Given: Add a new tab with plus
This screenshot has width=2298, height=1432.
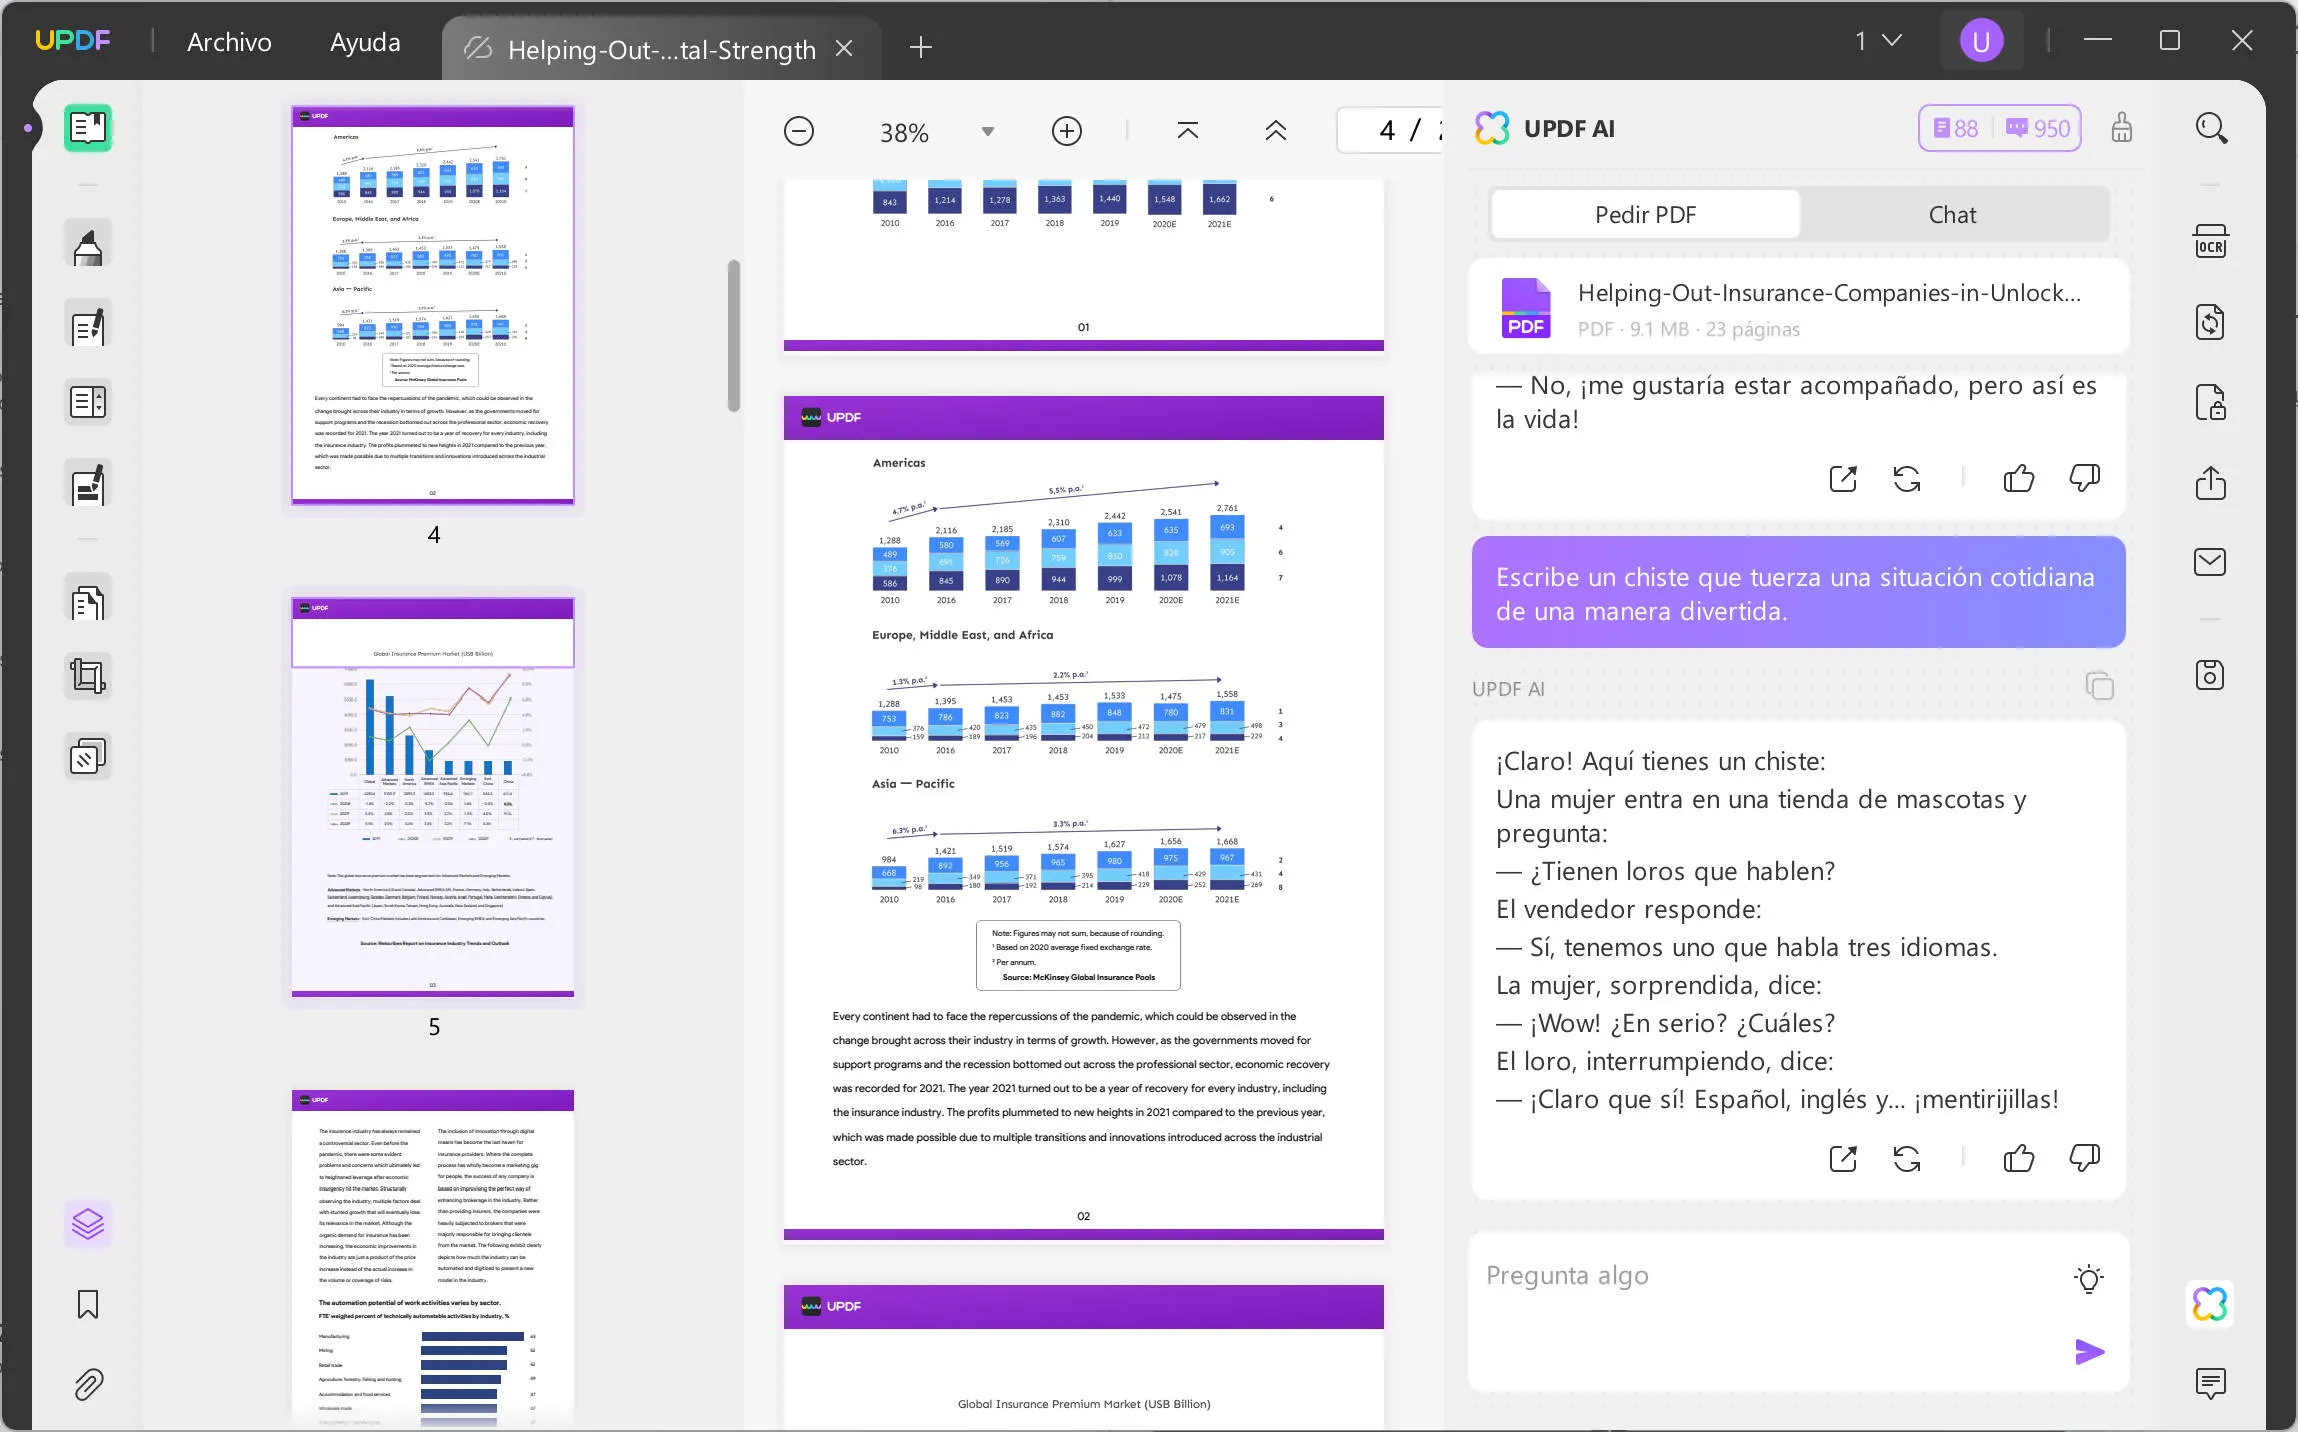Looking at the screenshot, I should [x=921, y=47].
